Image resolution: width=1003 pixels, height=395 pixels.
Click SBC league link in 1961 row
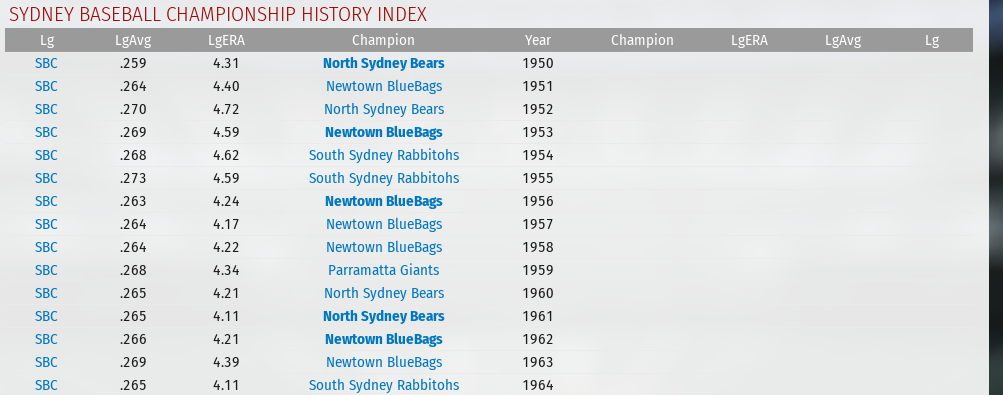click(x=46, y=316)
